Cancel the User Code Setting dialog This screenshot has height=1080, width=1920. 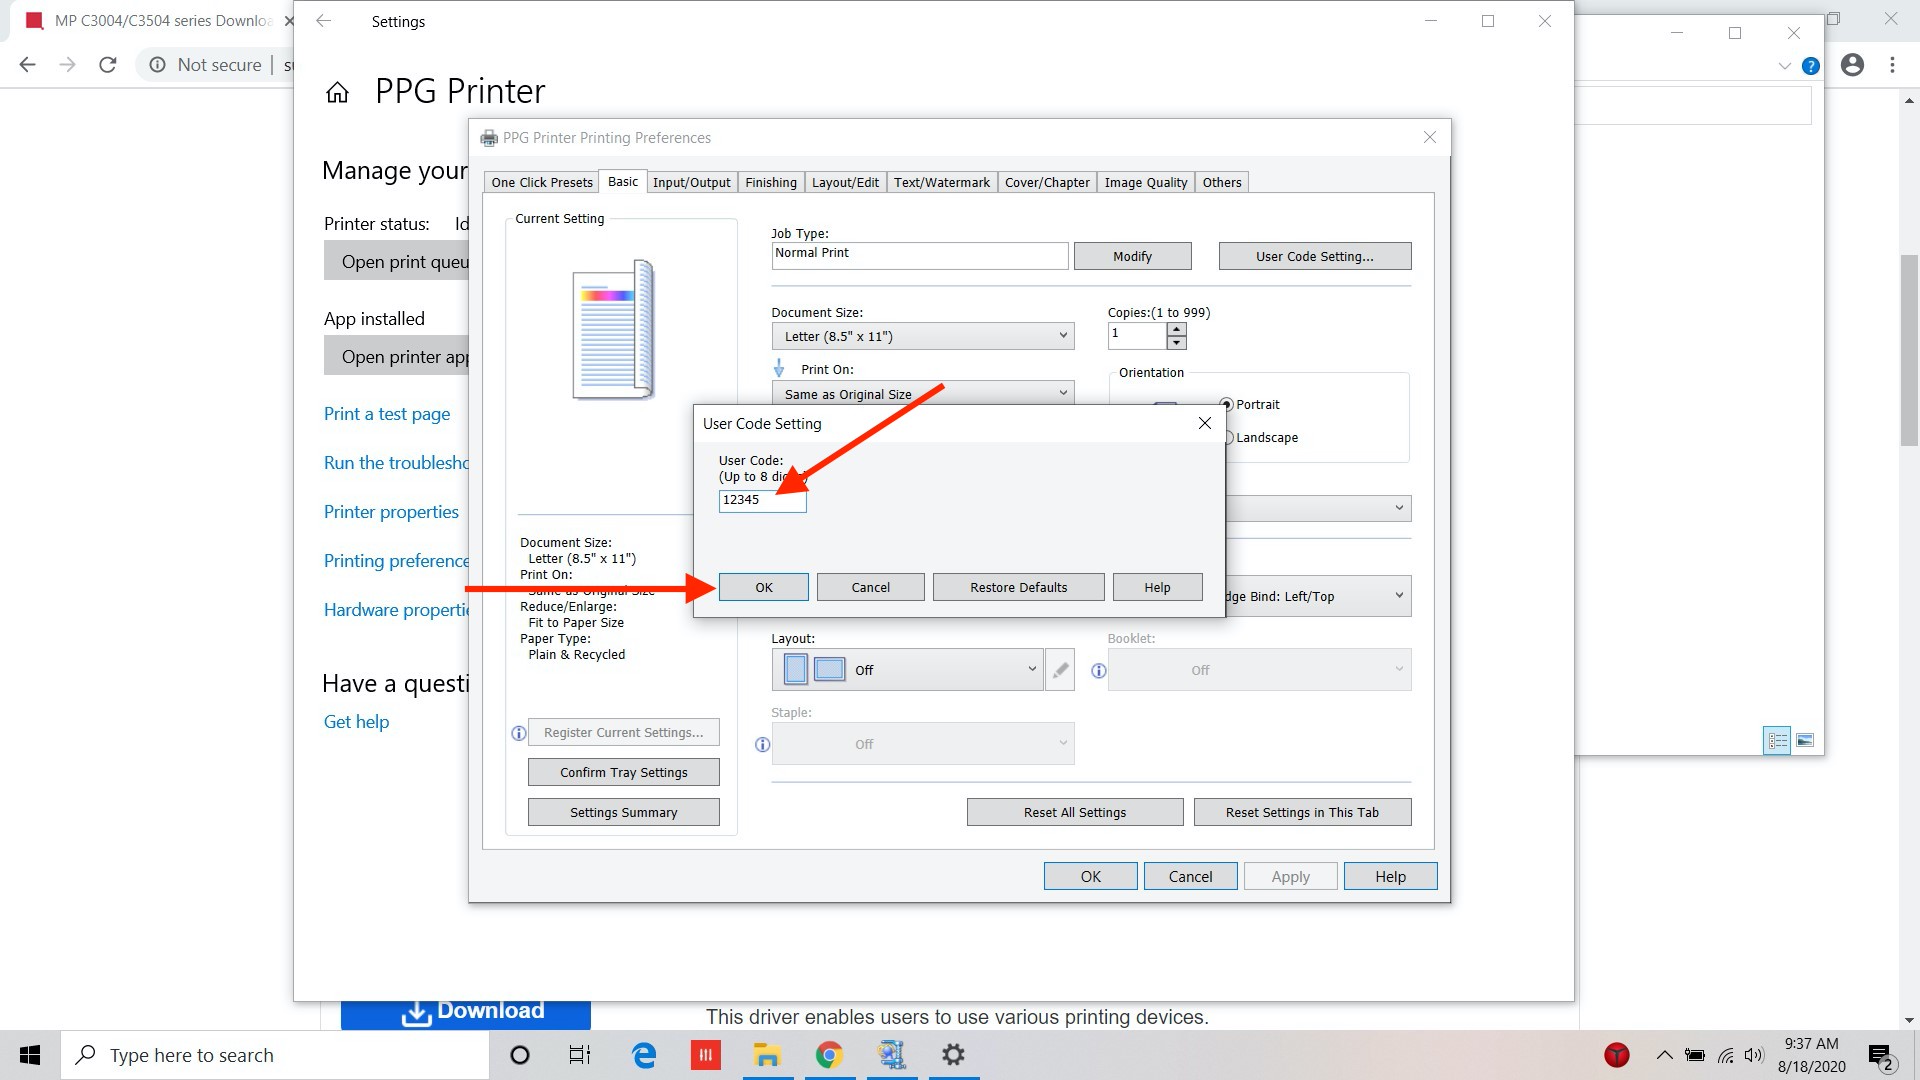(870, 587)
